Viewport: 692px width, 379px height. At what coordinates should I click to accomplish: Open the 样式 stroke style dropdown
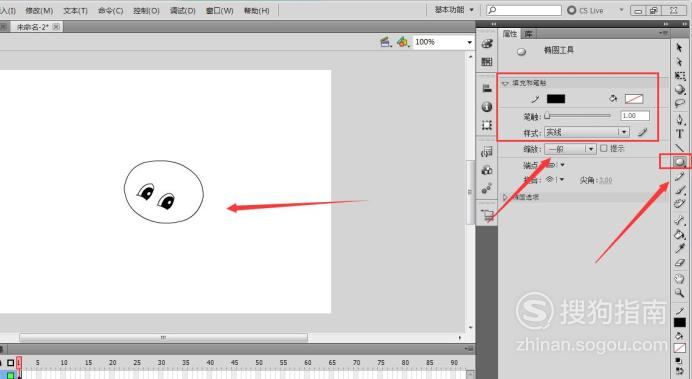click(587, 132)
